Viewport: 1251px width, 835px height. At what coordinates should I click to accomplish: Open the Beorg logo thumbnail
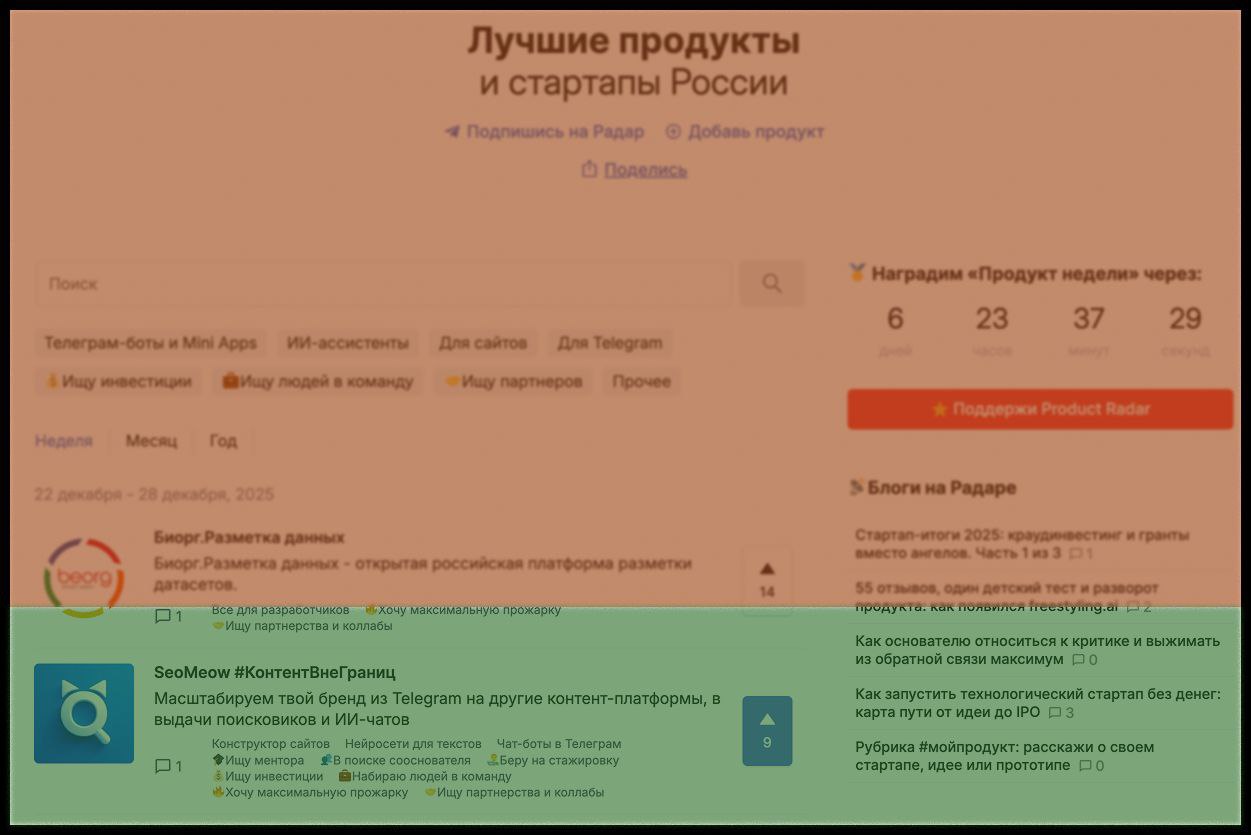(x=84, y=578)
